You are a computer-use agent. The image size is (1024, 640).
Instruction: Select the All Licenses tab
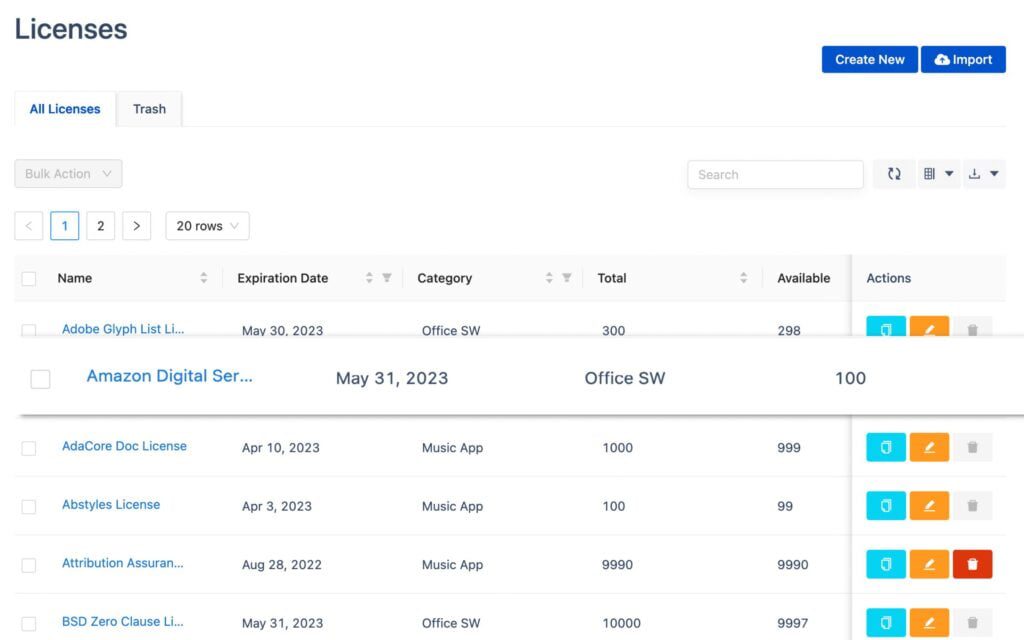[64, 108]
